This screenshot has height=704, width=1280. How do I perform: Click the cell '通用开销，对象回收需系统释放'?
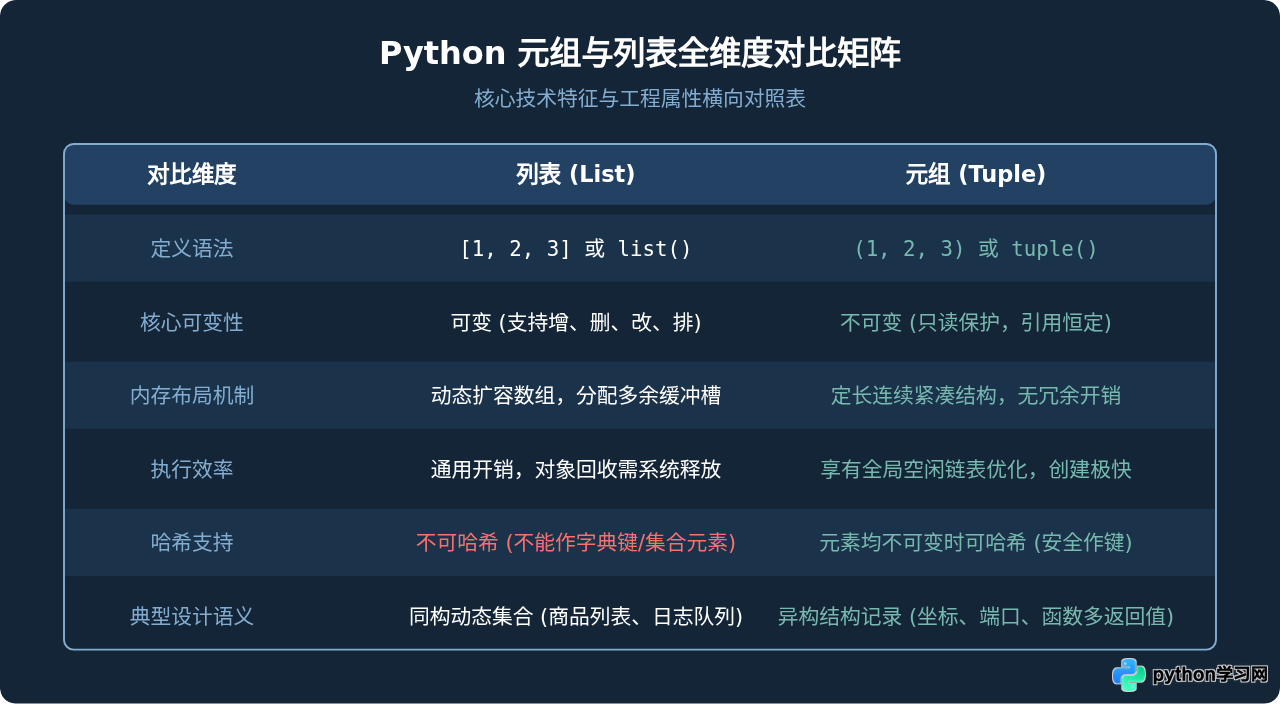click(x=576, y=469)
